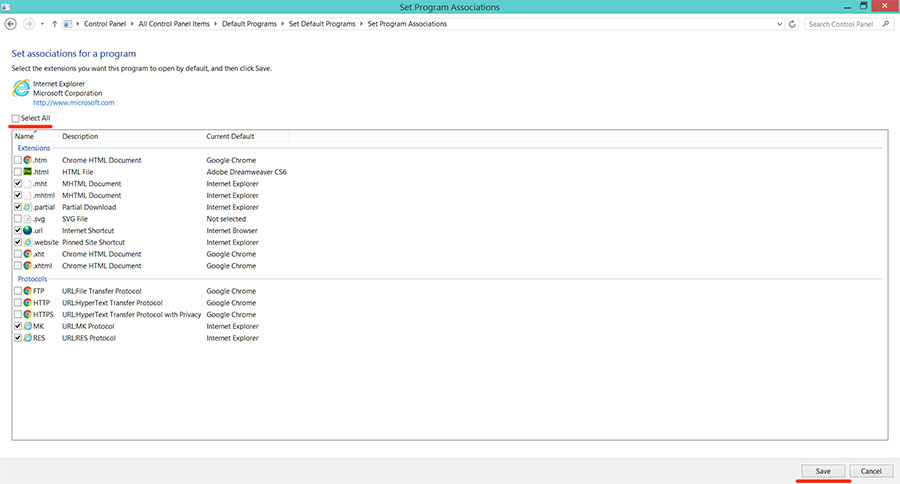
Task: Click the Chrome icon beside HTTP
Action: coord(28,303)
